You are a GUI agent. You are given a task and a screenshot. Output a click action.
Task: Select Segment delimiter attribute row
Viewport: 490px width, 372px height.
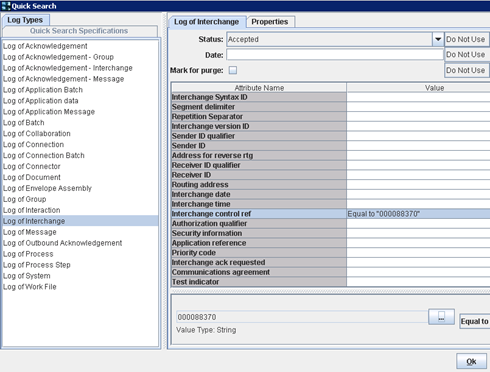point(259,107)
